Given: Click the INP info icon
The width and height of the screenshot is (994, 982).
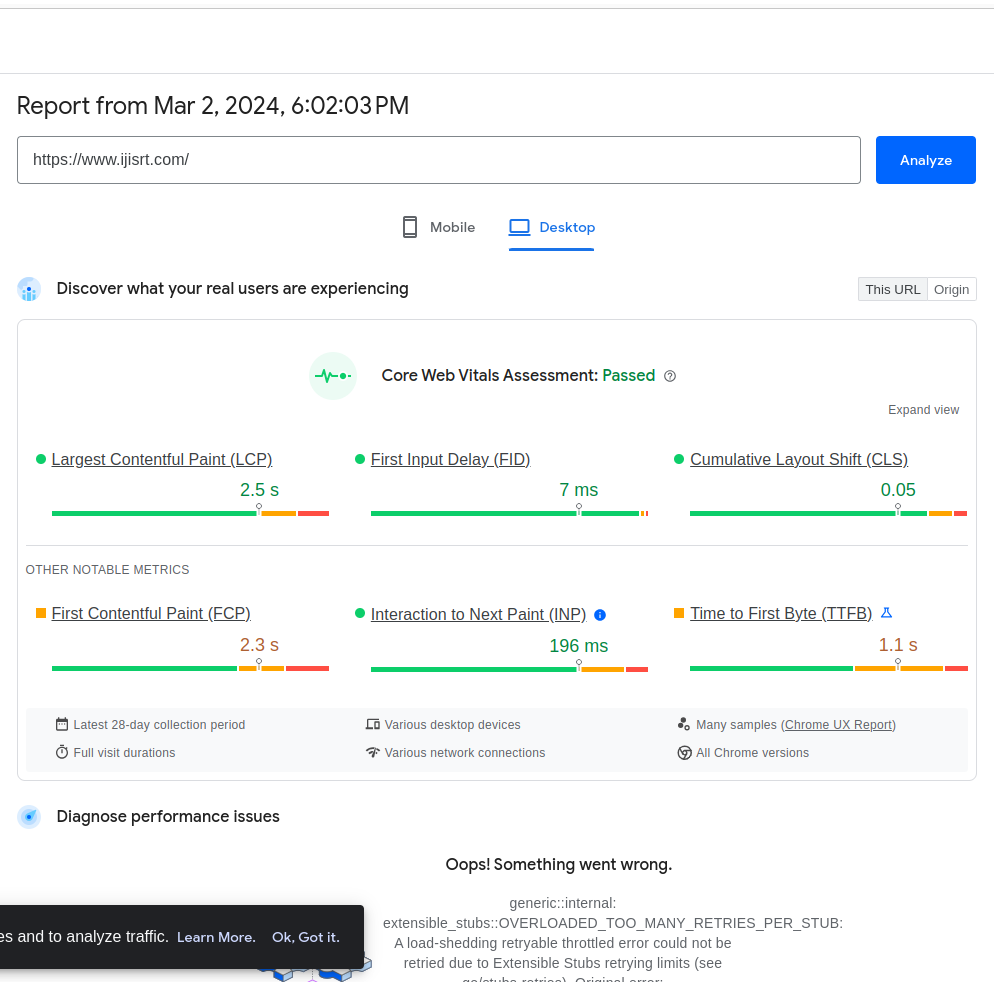Looking at the screenshot, I should coord(600,615).
